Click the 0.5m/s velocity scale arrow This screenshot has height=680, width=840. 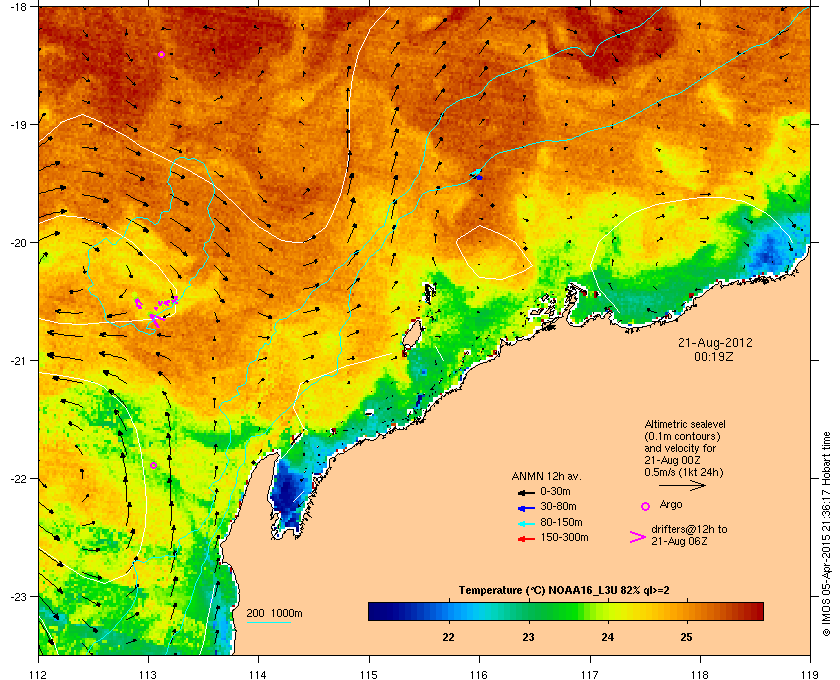(682, 486)
